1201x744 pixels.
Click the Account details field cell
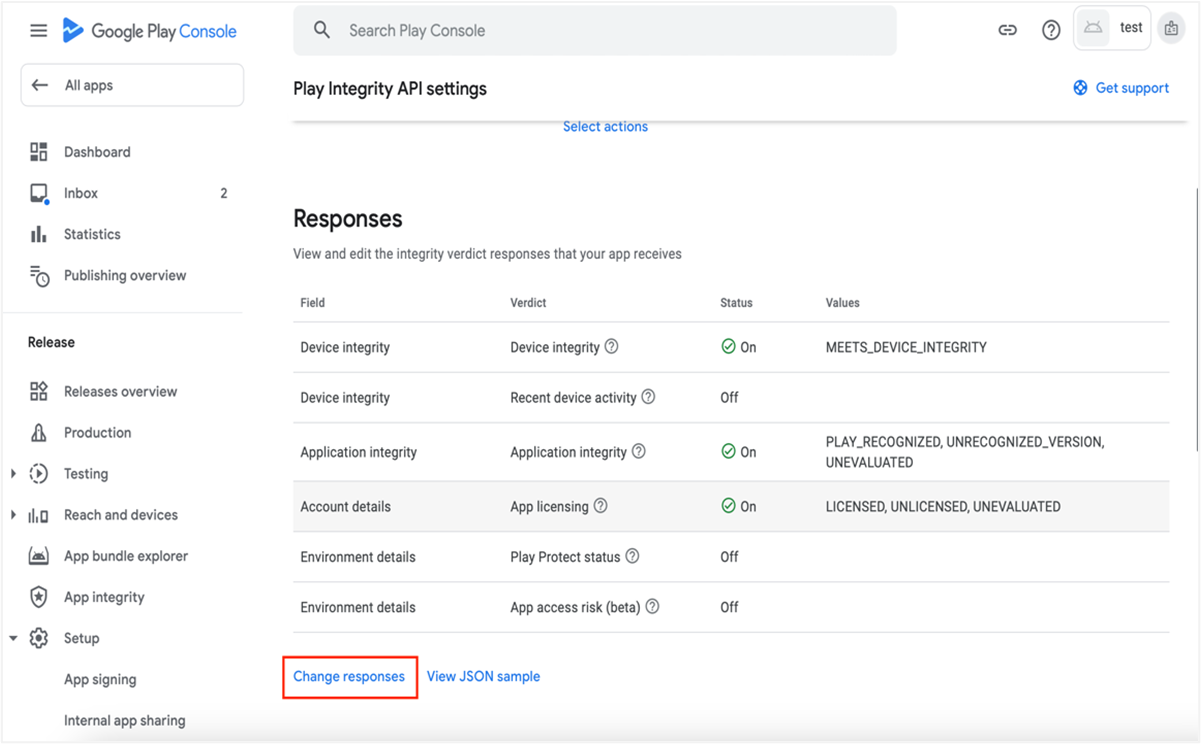(x=345, y=506)
